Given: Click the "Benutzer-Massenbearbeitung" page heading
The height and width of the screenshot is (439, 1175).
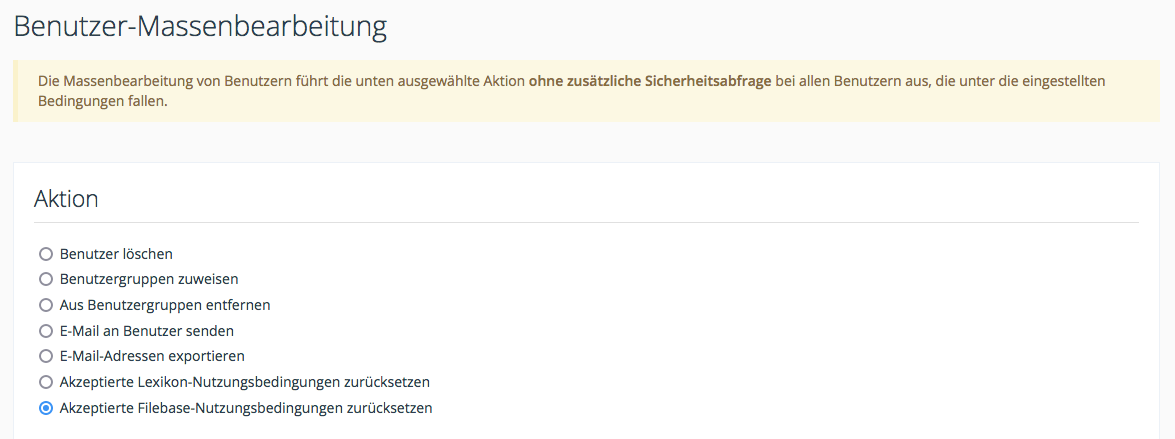Looking at the screenshot, I should (200, 26).
